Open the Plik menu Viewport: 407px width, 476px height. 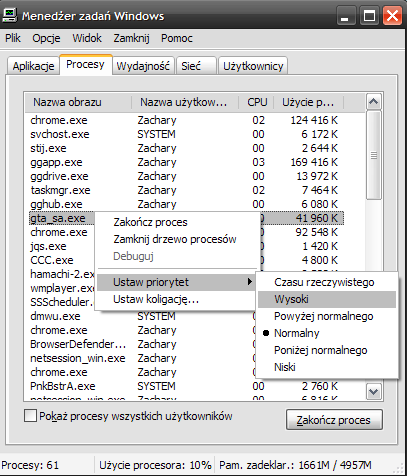[13, 38]
